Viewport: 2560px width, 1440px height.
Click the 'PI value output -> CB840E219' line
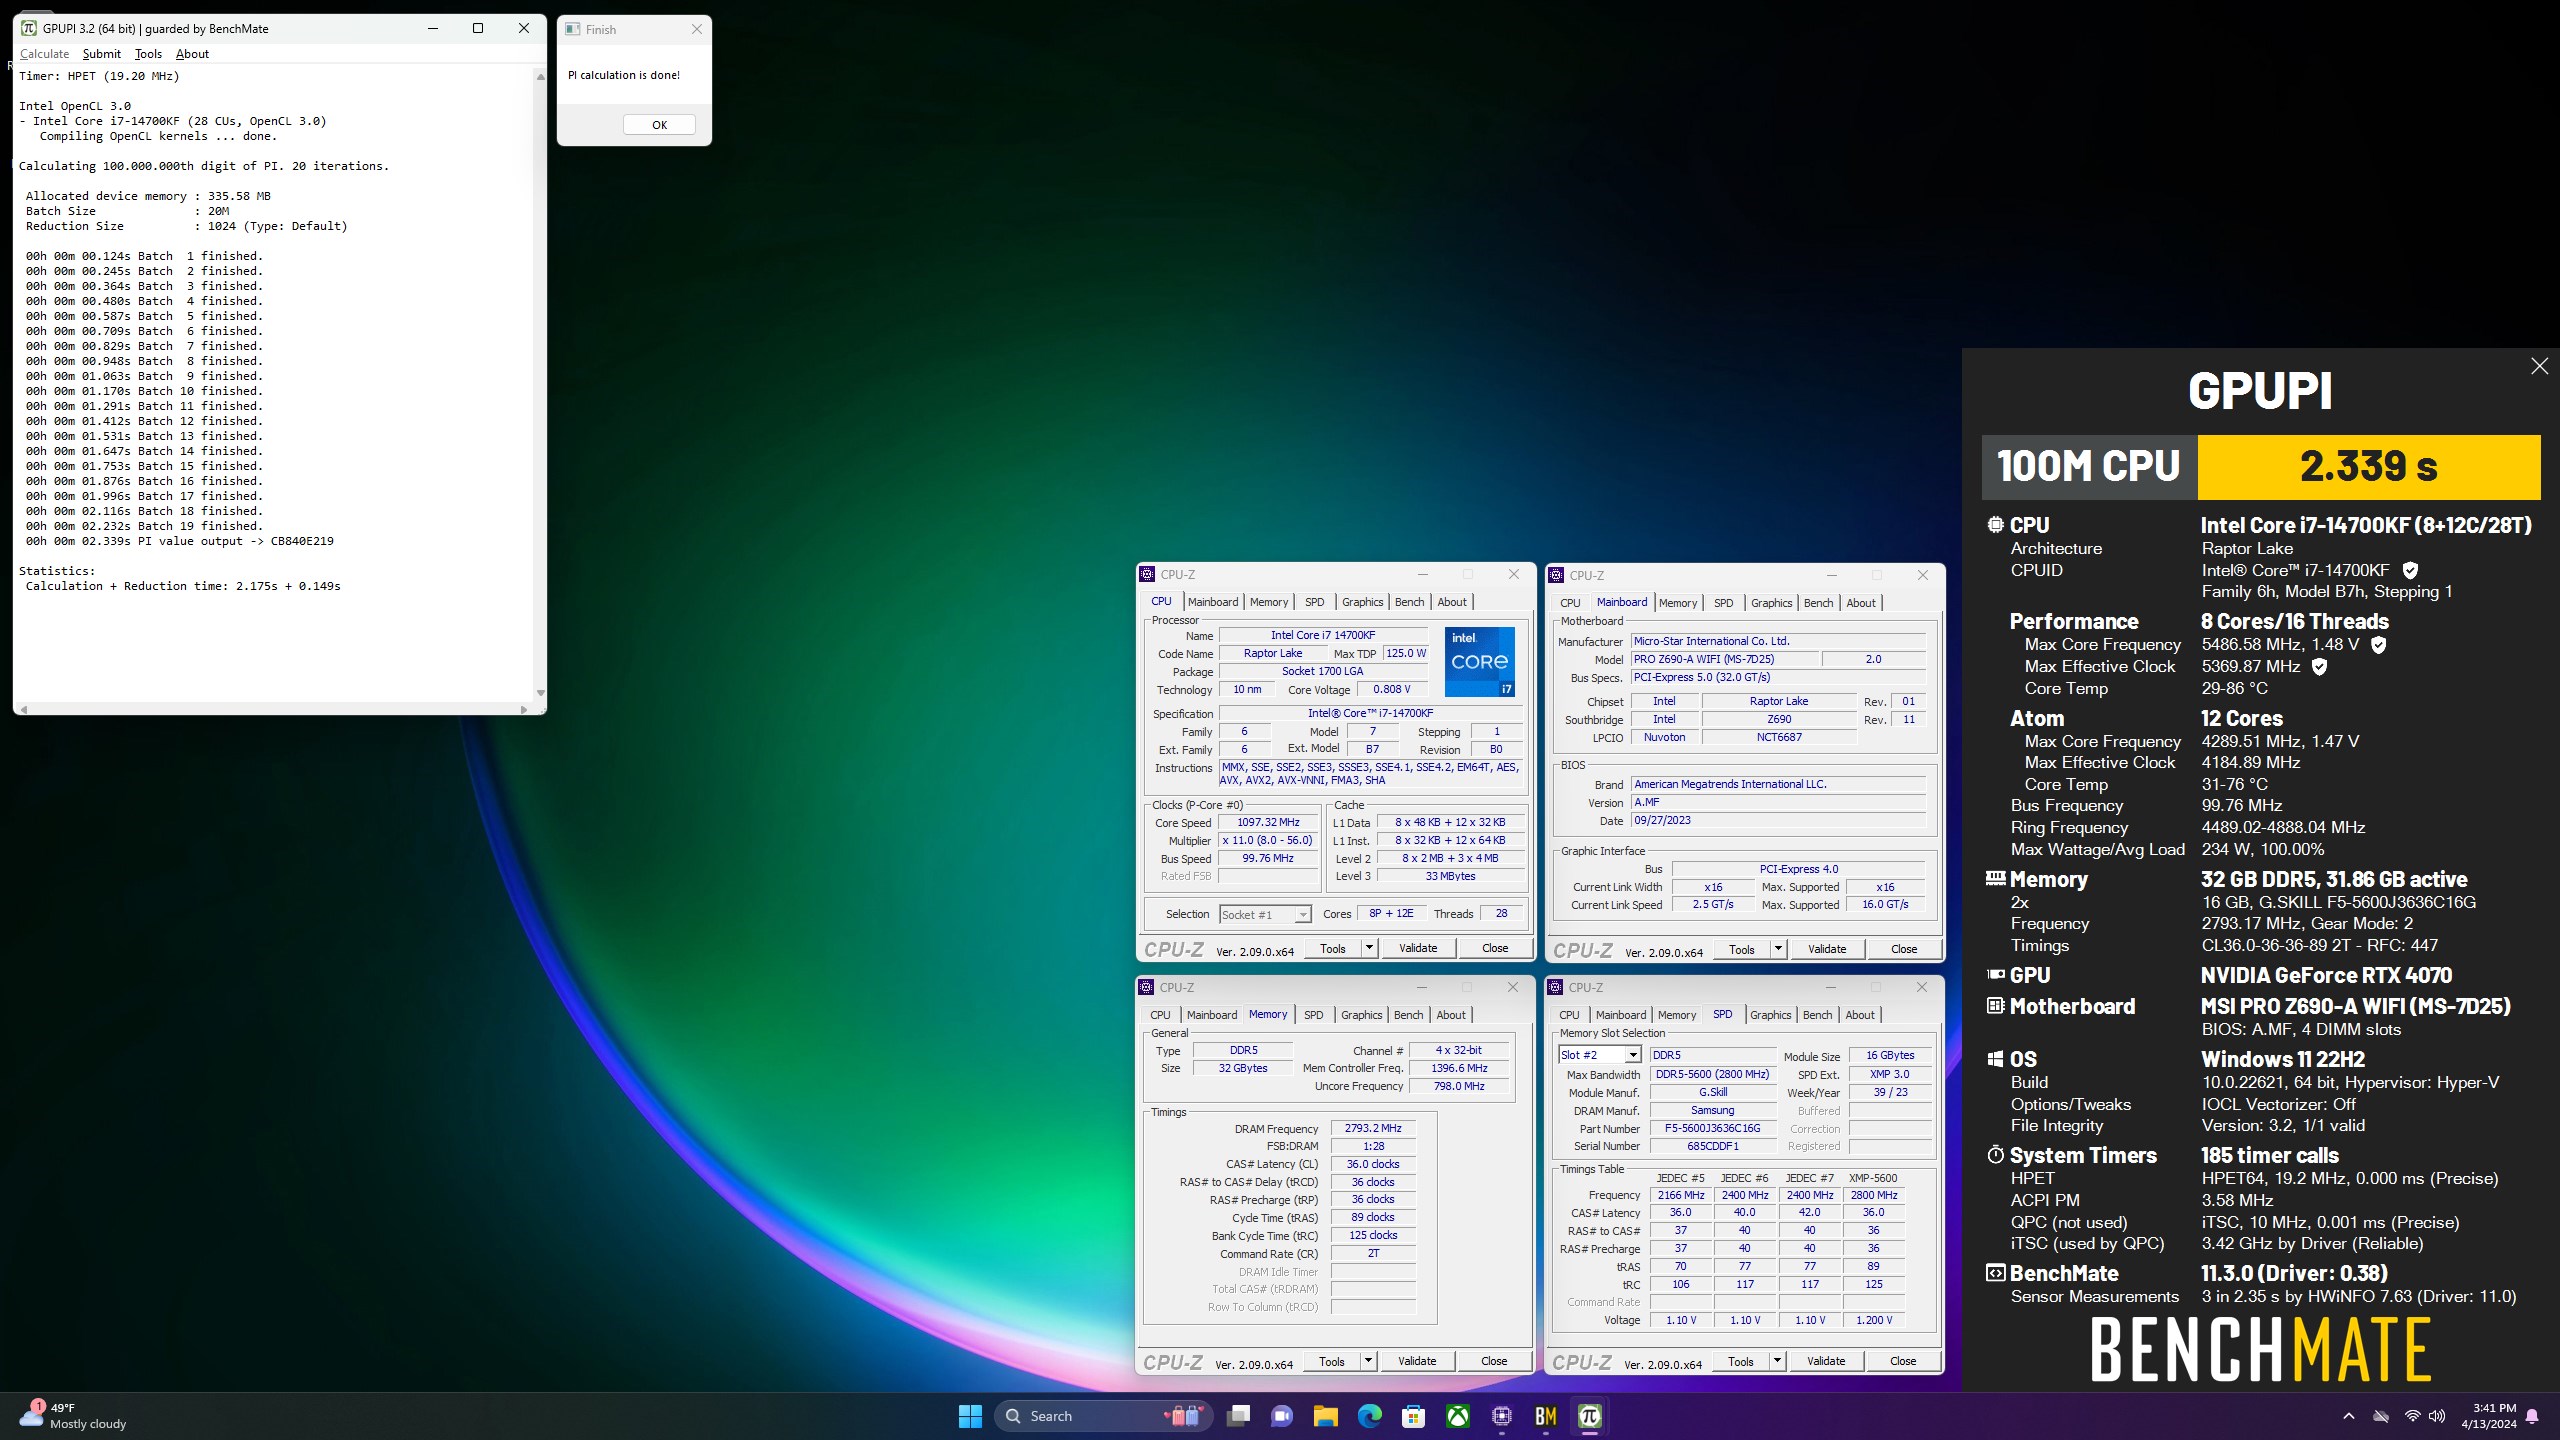[x=180, y=541]
